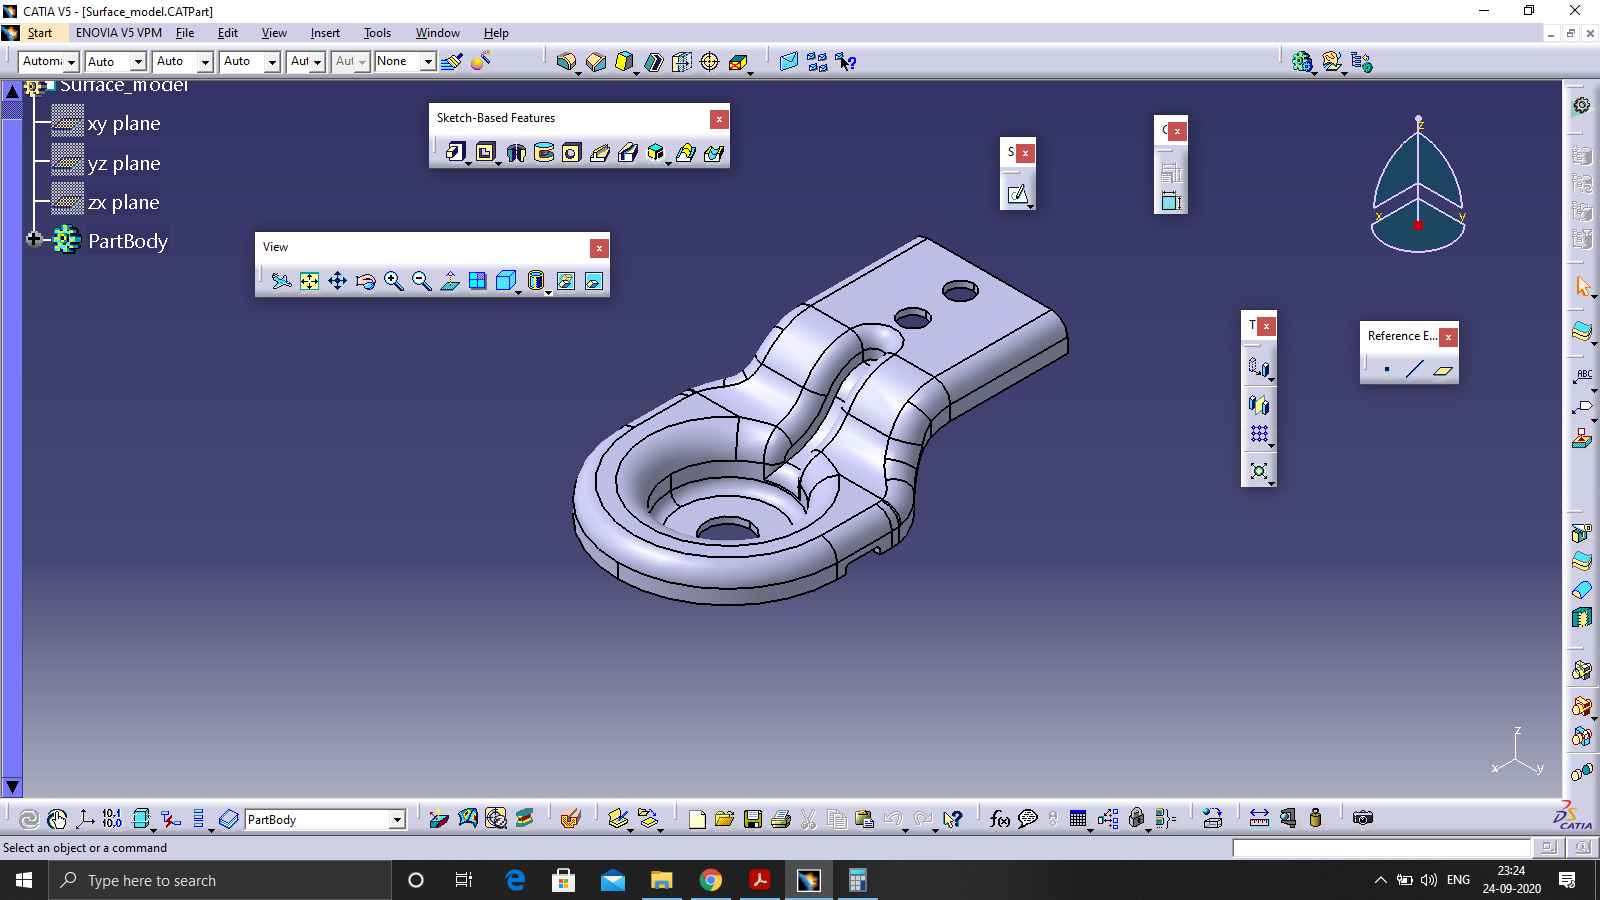
Task: Click the power input field in status bar
Action: point(1382,848)
